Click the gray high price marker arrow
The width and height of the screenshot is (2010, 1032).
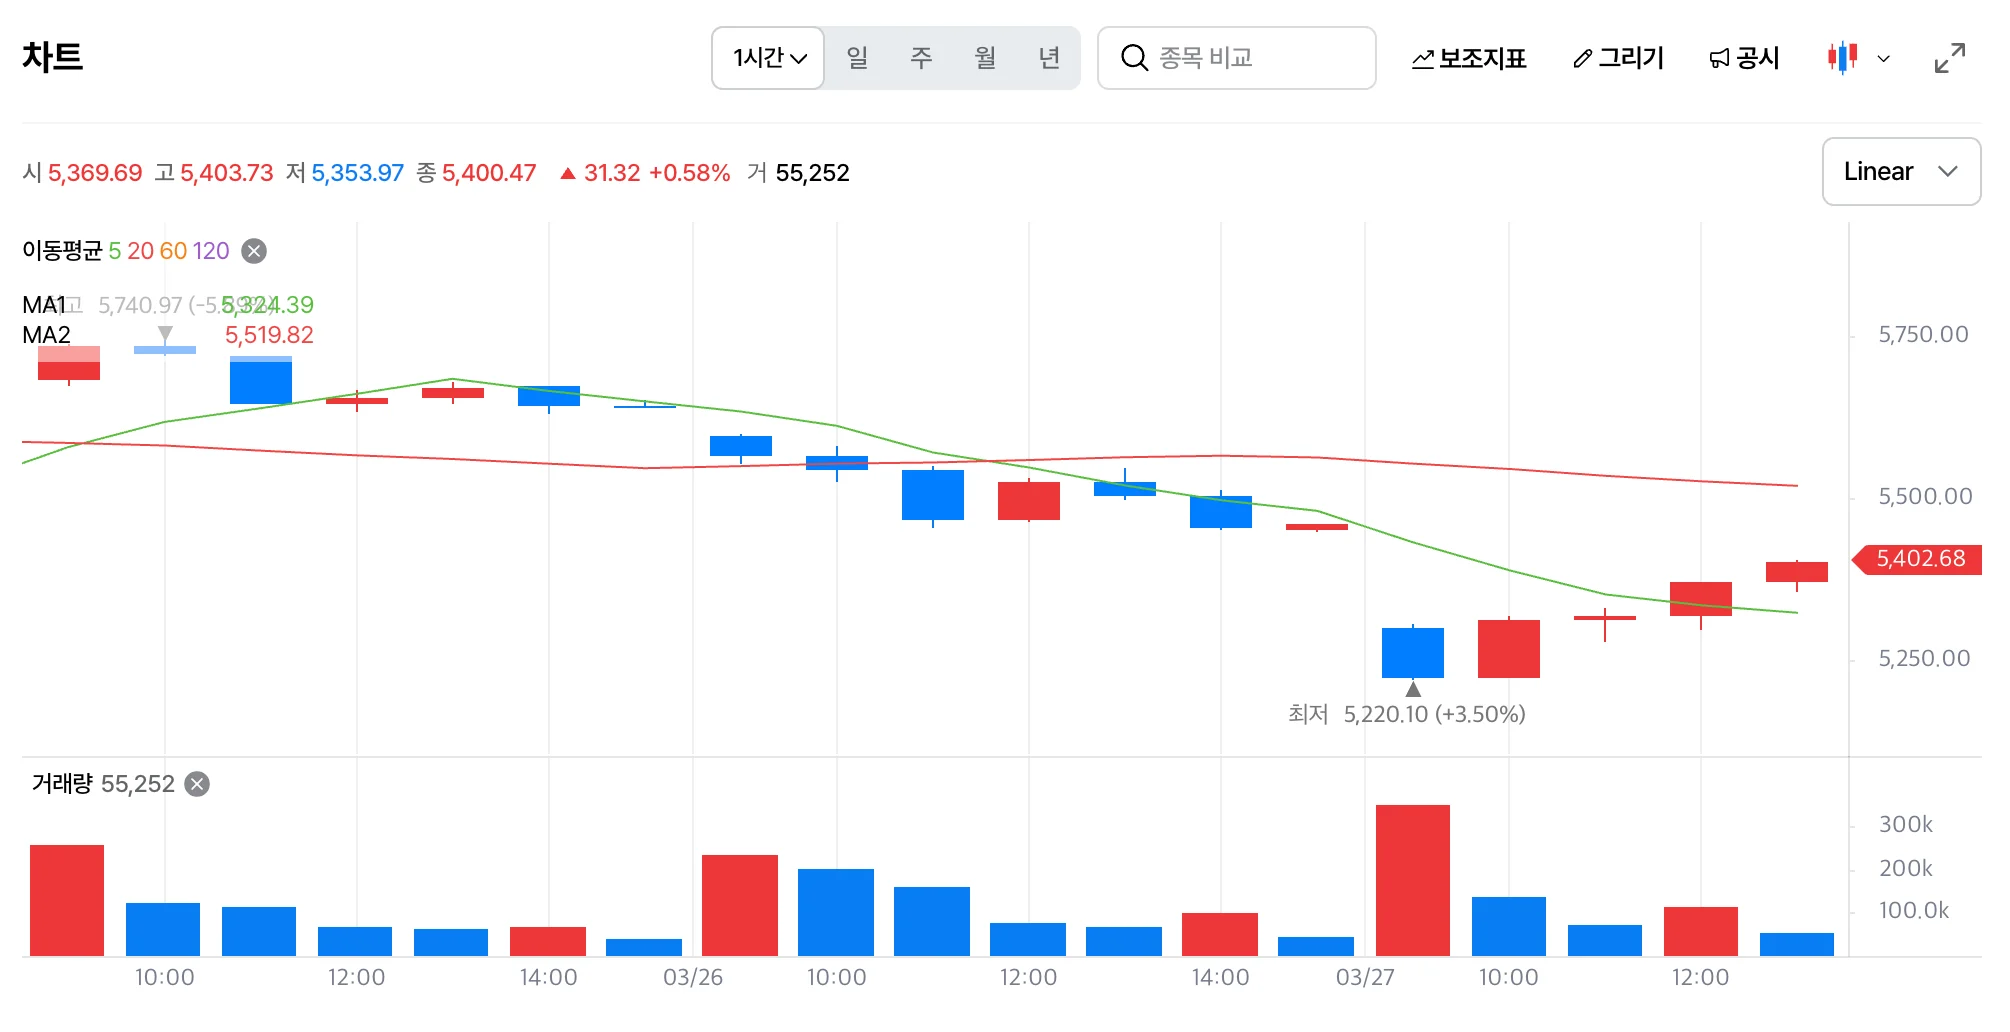coord(165,333)
